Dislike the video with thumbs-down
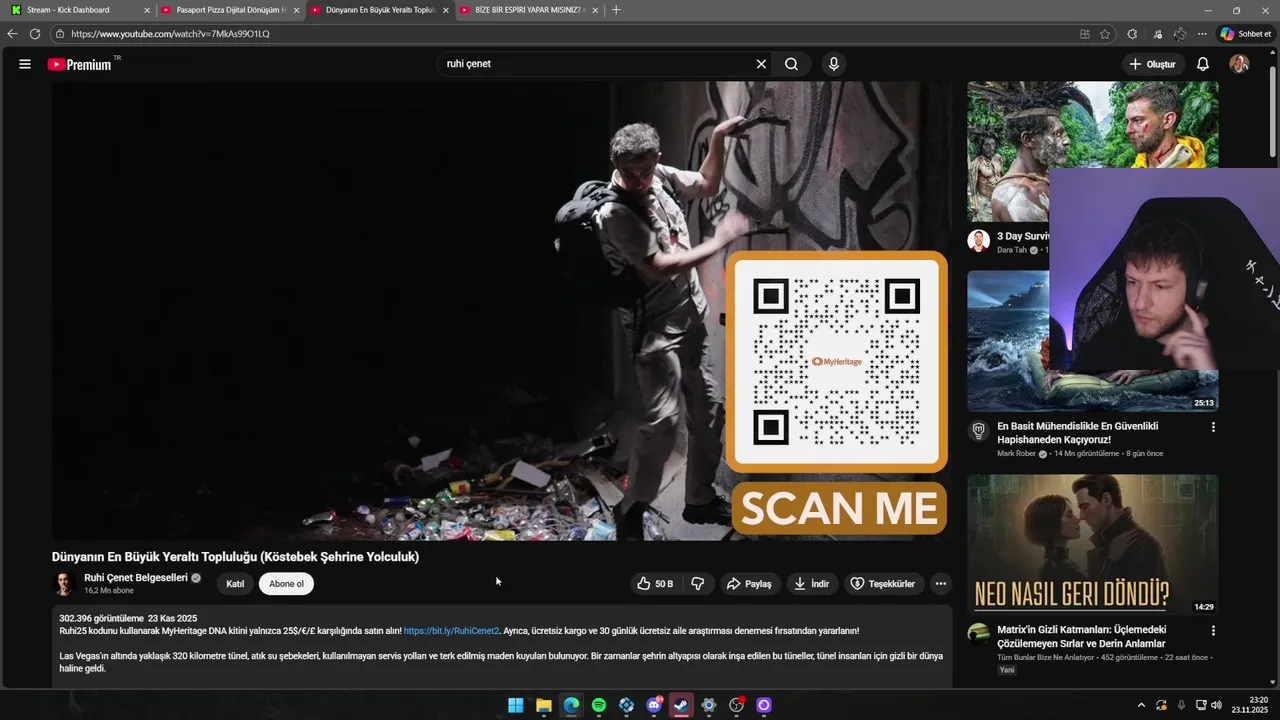Screen dimensions: 1280x720 coord(698,584)
